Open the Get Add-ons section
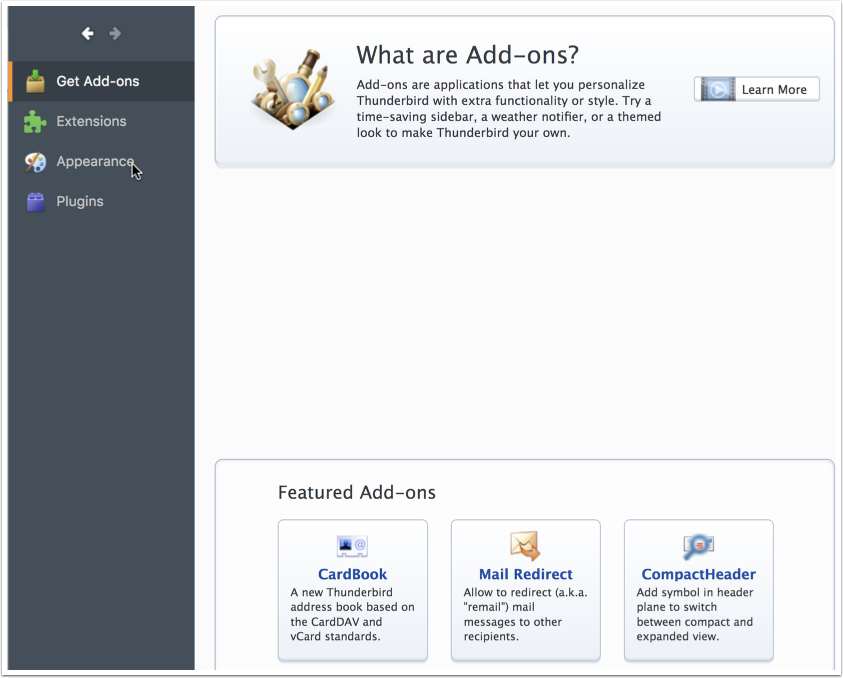 102,81
